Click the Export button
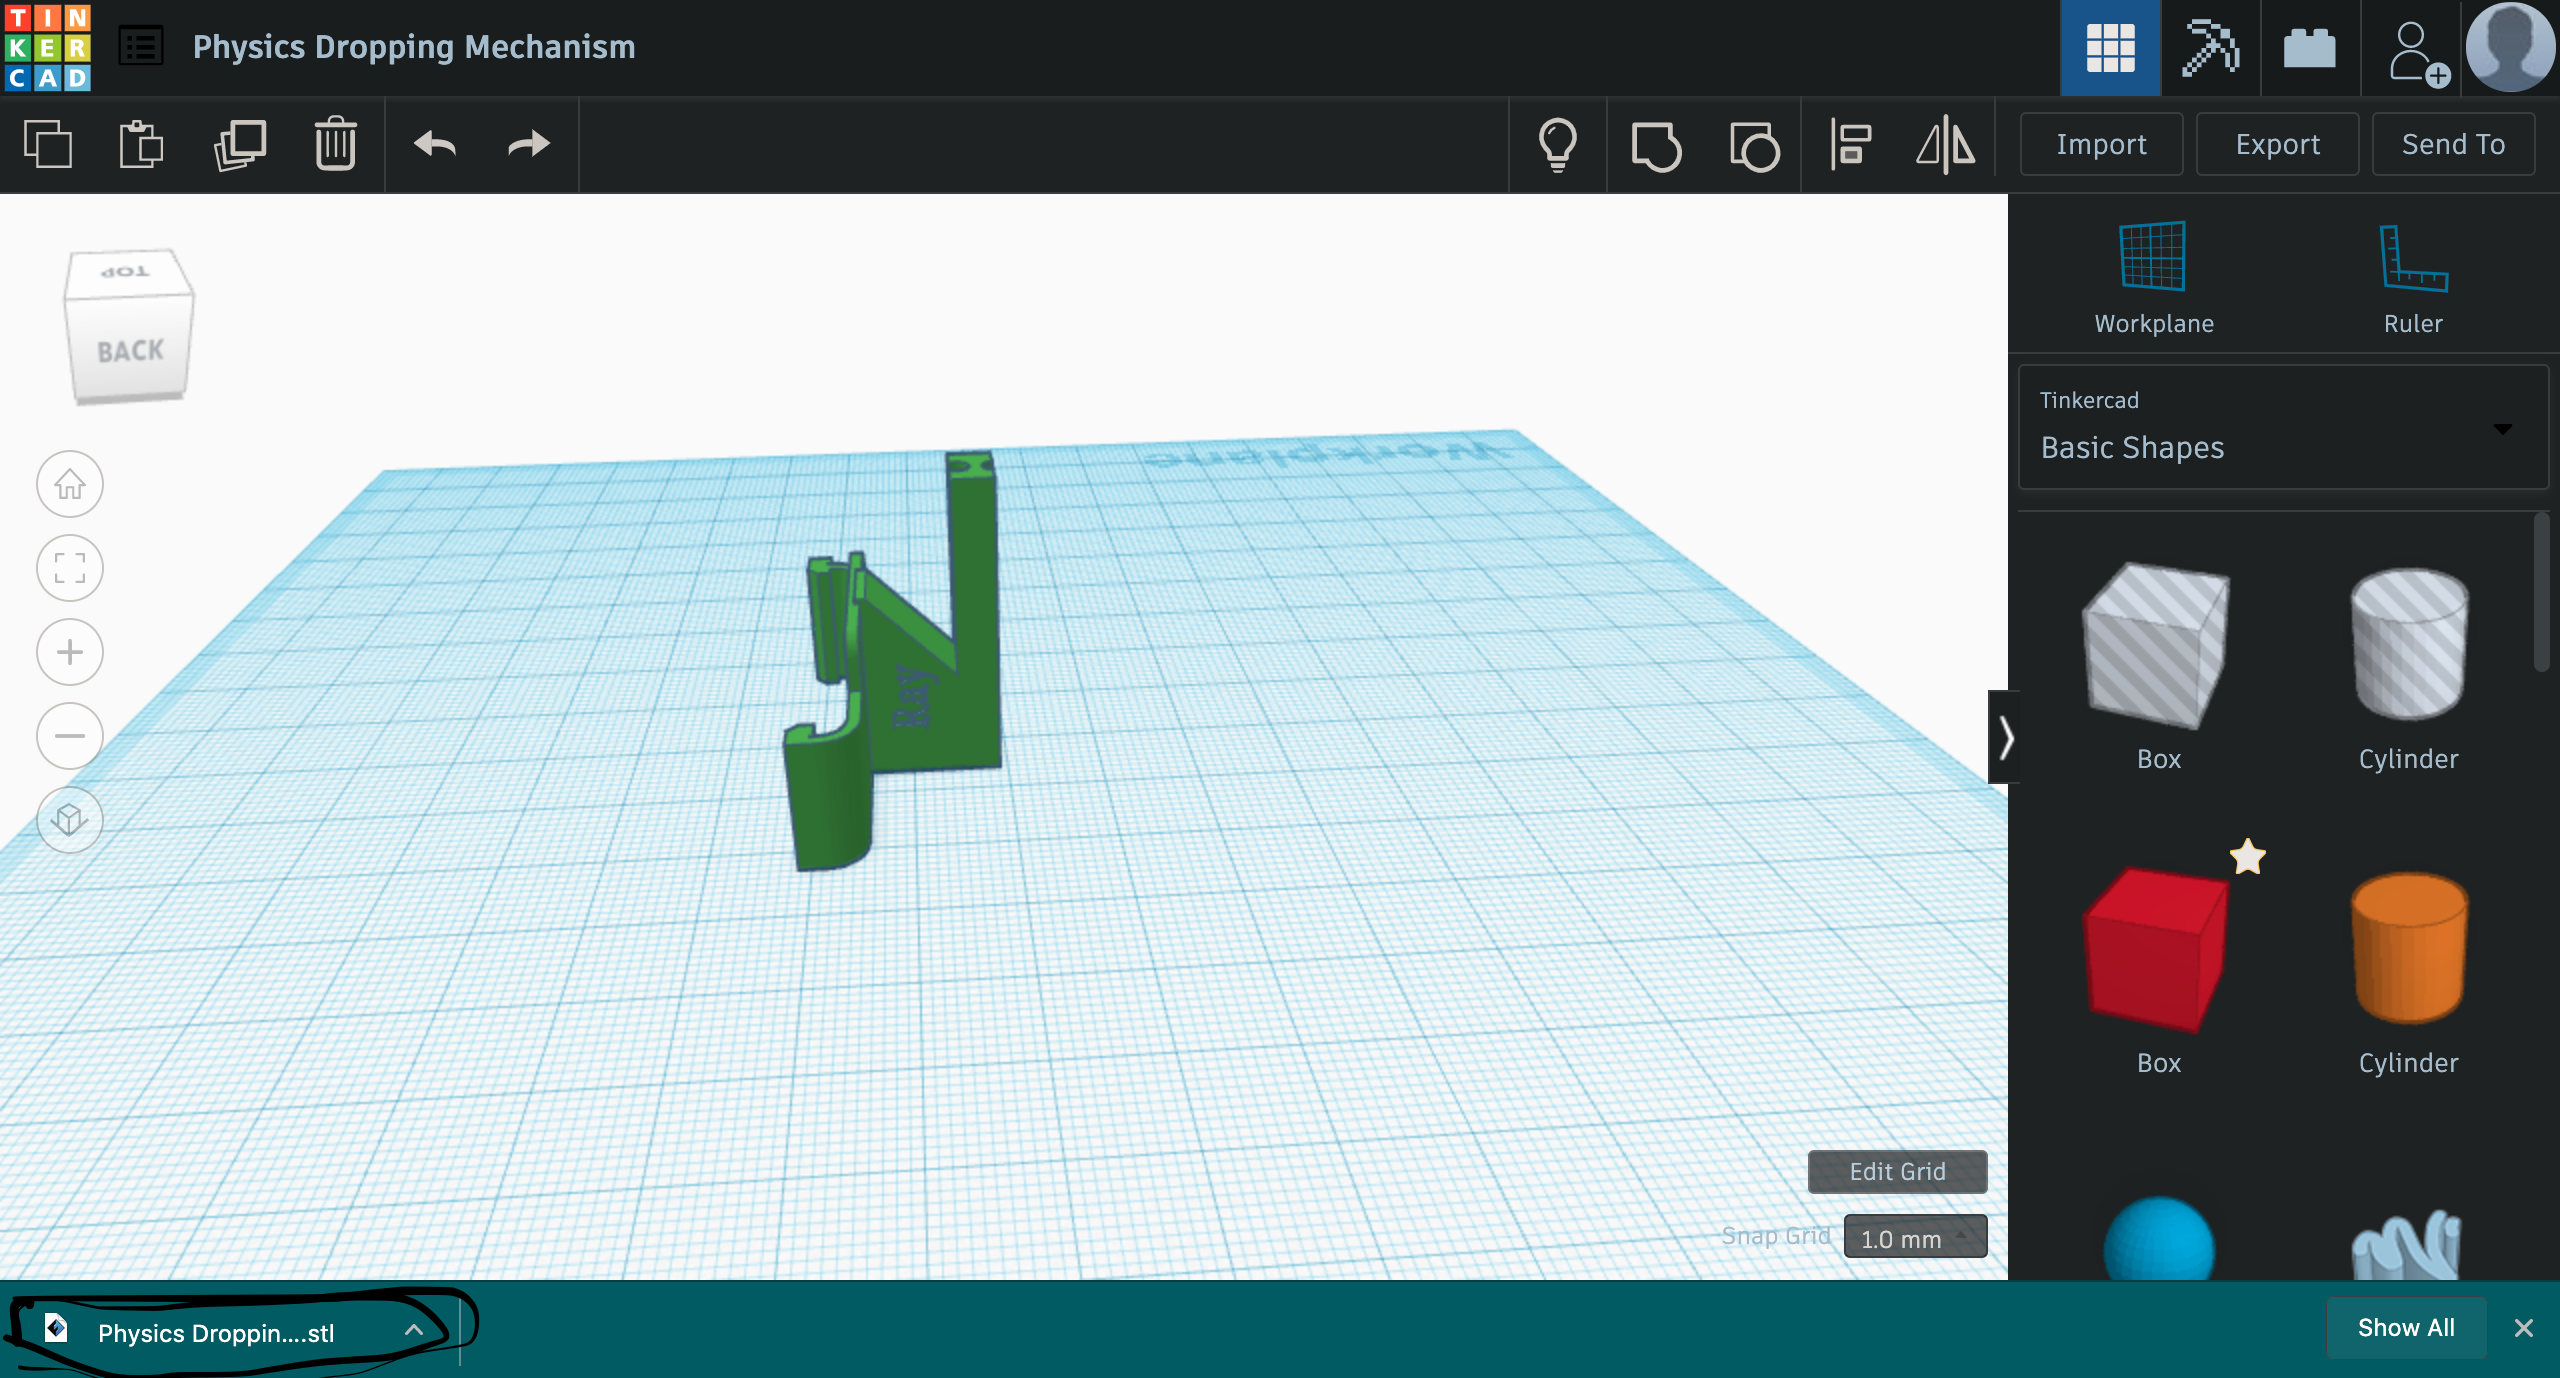 click(x=2277, y=144)
